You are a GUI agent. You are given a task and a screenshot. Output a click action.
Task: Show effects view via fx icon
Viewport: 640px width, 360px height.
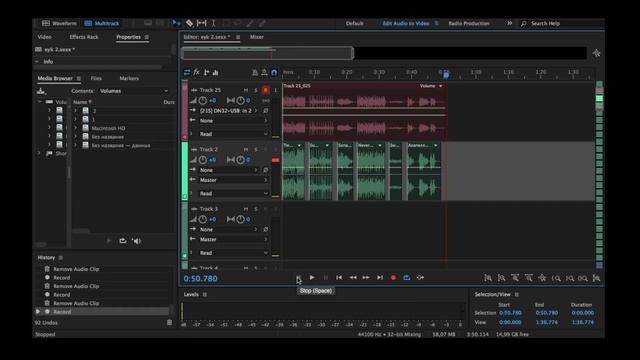196,72
